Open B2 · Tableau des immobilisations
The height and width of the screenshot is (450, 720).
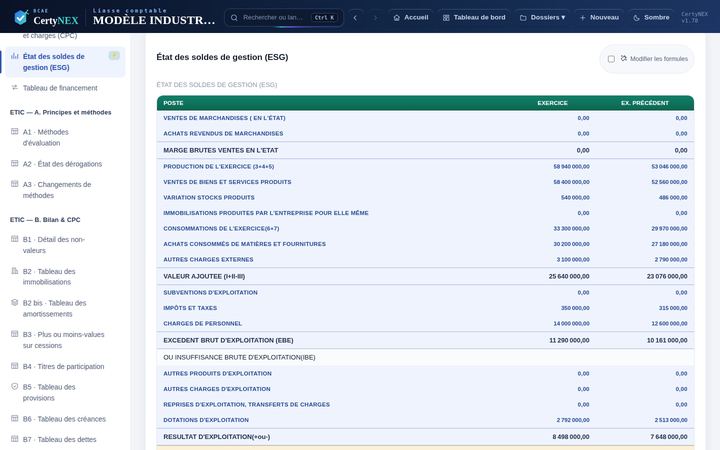pyautogui.click(x=63, y=276)
